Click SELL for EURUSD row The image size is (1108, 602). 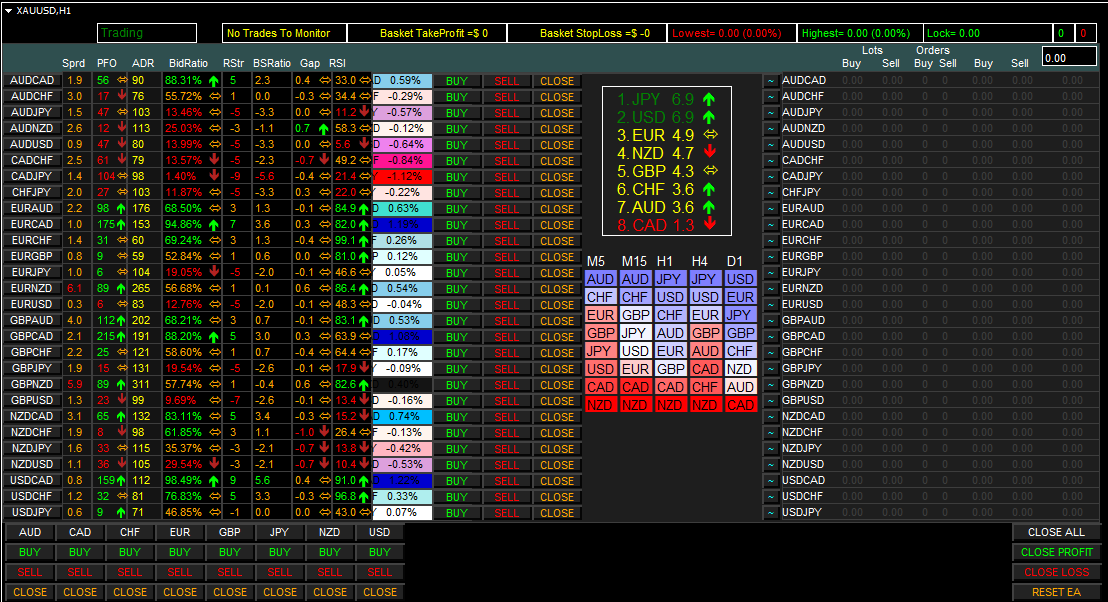point(506,305)
